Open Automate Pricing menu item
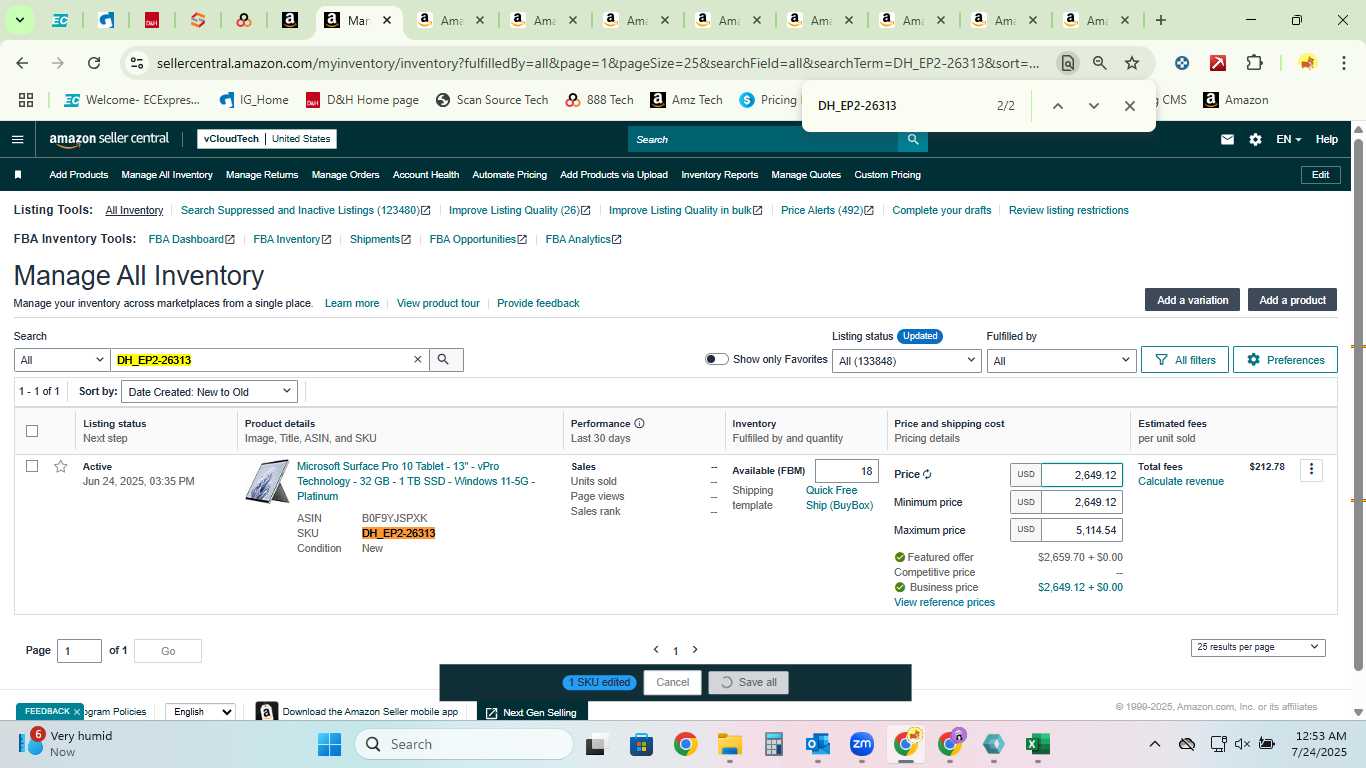 509,175
